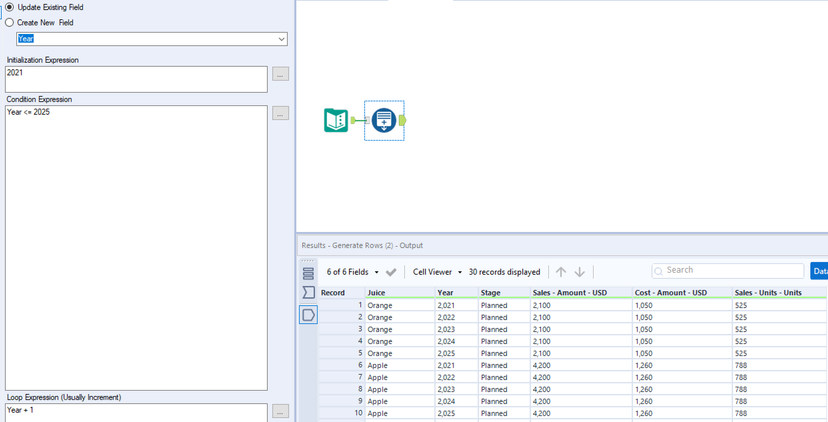Click the Generate Rows output anchor
Image resolution: width=828 pixels, height=422 pixels.
click(403, 121)
